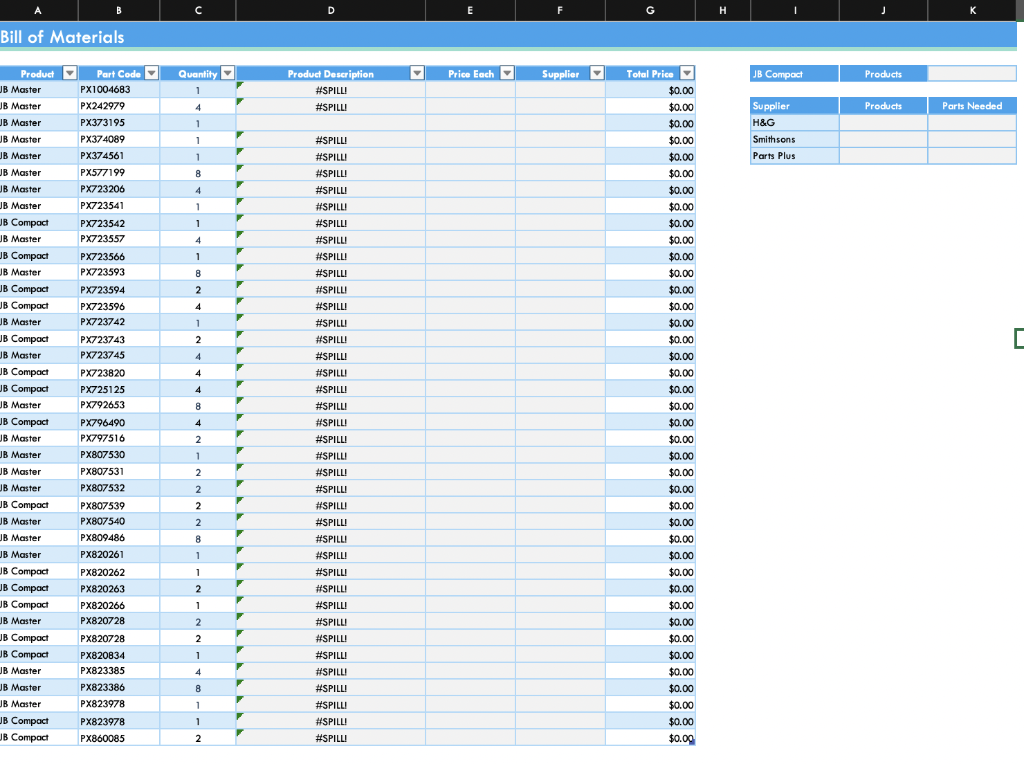Image resolution: width=1024 pixels, height=764 pixels.
Task: Open the Quantity column filter
Action: 227,72
